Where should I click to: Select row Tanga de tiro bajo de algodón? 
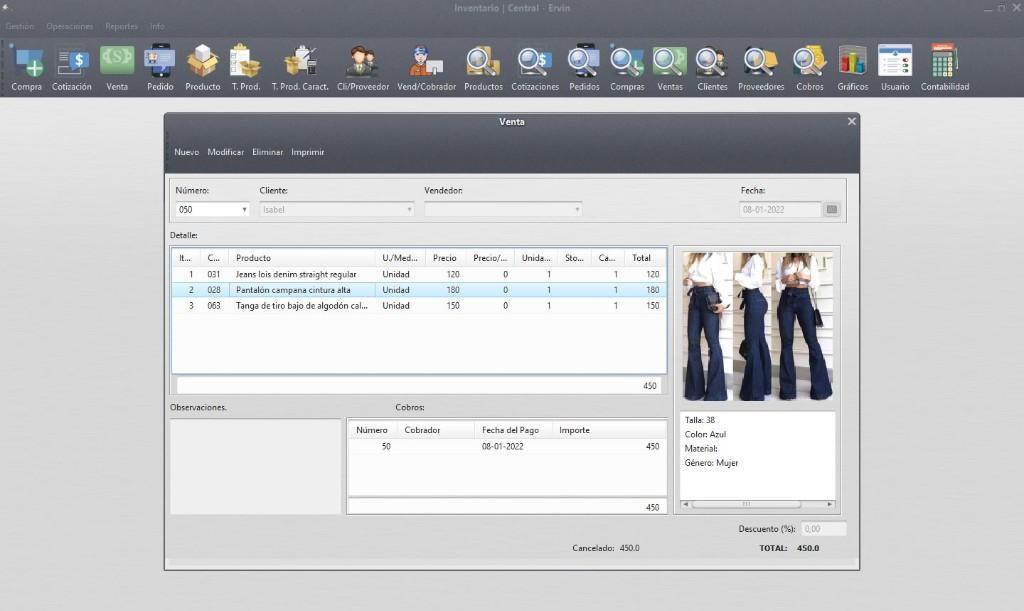click(x=419, y=306)
